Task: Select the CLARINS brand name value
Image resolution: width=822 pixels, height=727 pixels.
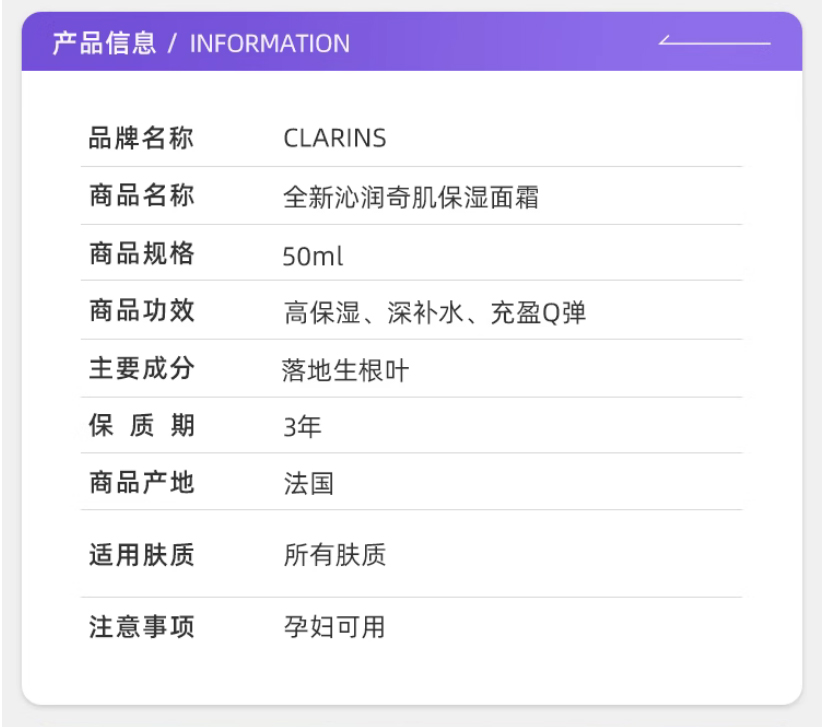Action: 335,138
